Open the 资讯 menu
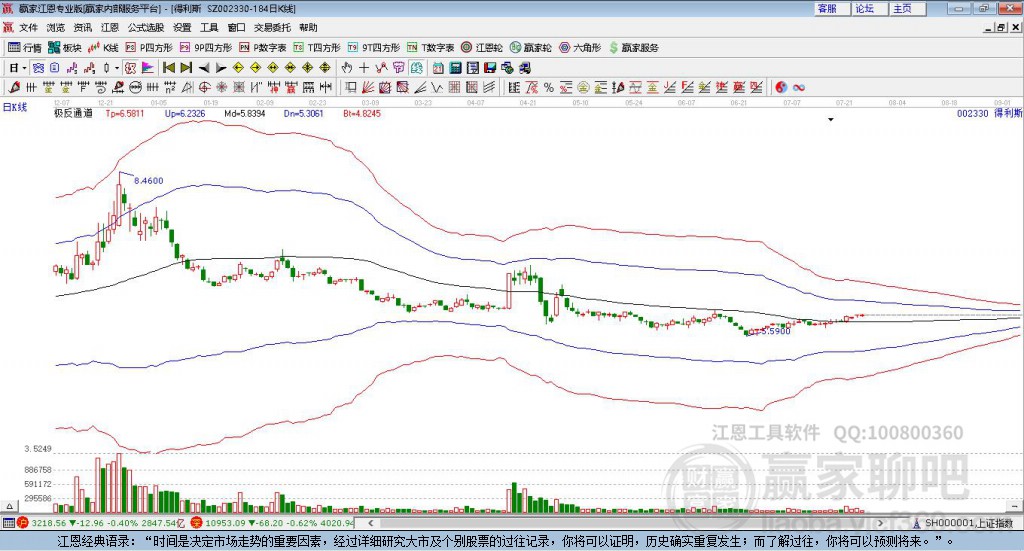The width and height of the screenshot is (1024, 551). tap(83, 27)
